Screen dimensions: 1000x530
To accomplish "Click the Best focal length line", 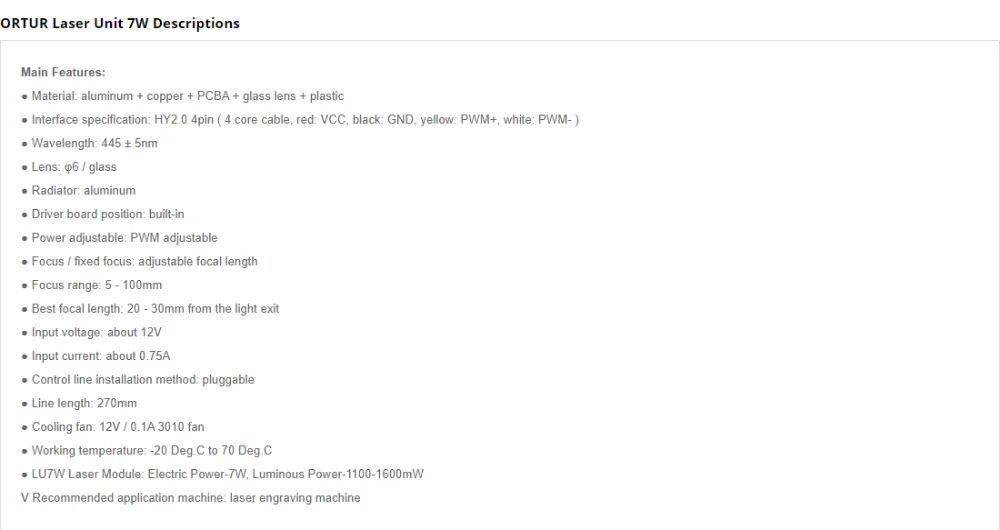I will [x=151, y=308].
